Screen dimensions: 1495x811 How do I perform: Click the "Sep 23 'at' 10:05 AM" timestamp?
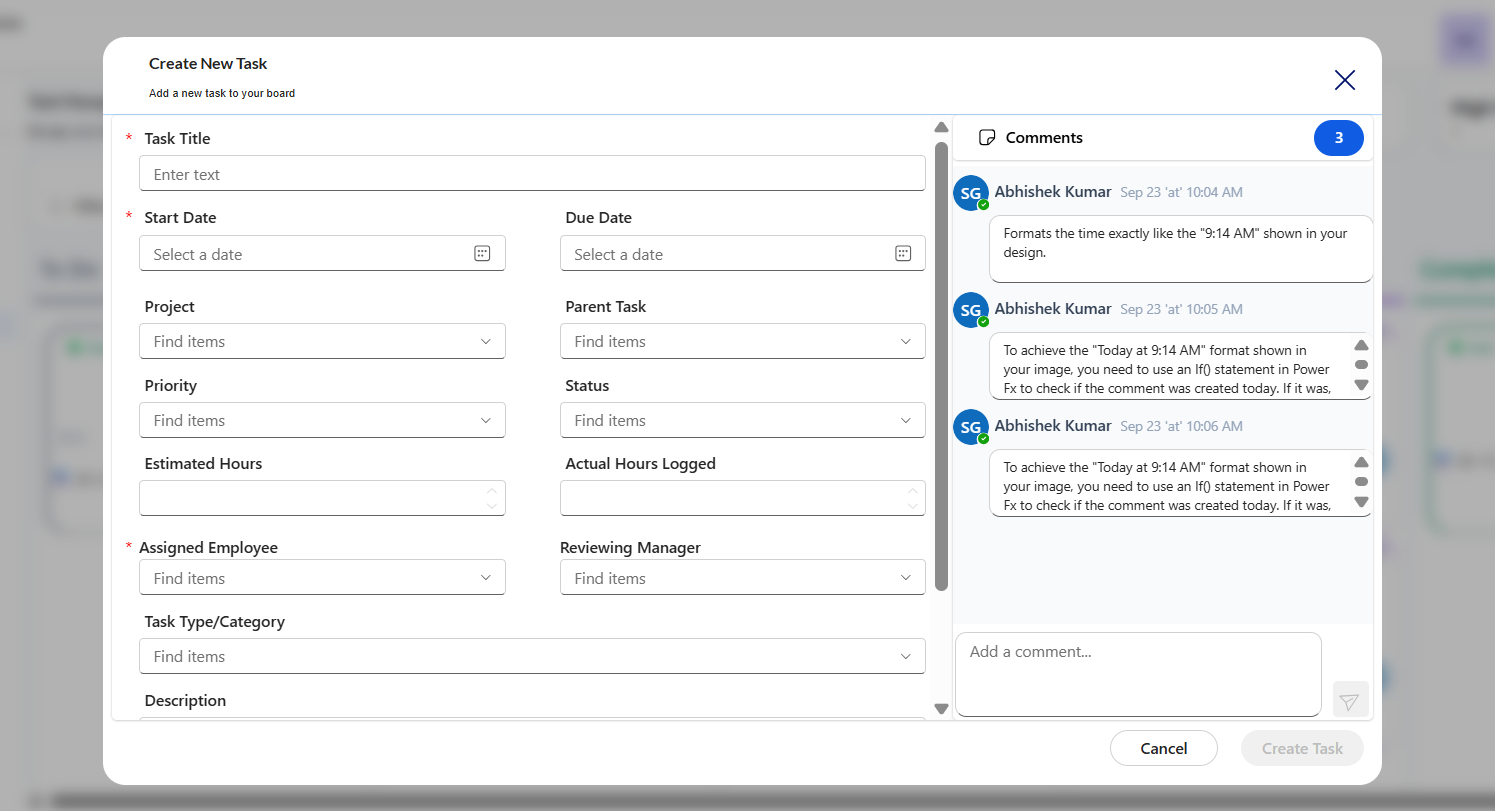tap(1181, 309)
